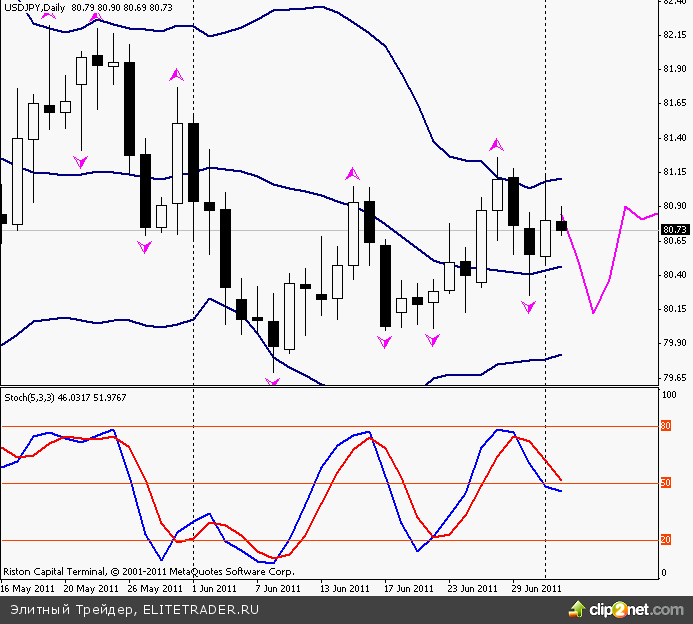Click the orange 20 stochastic level label

(666, 541)
